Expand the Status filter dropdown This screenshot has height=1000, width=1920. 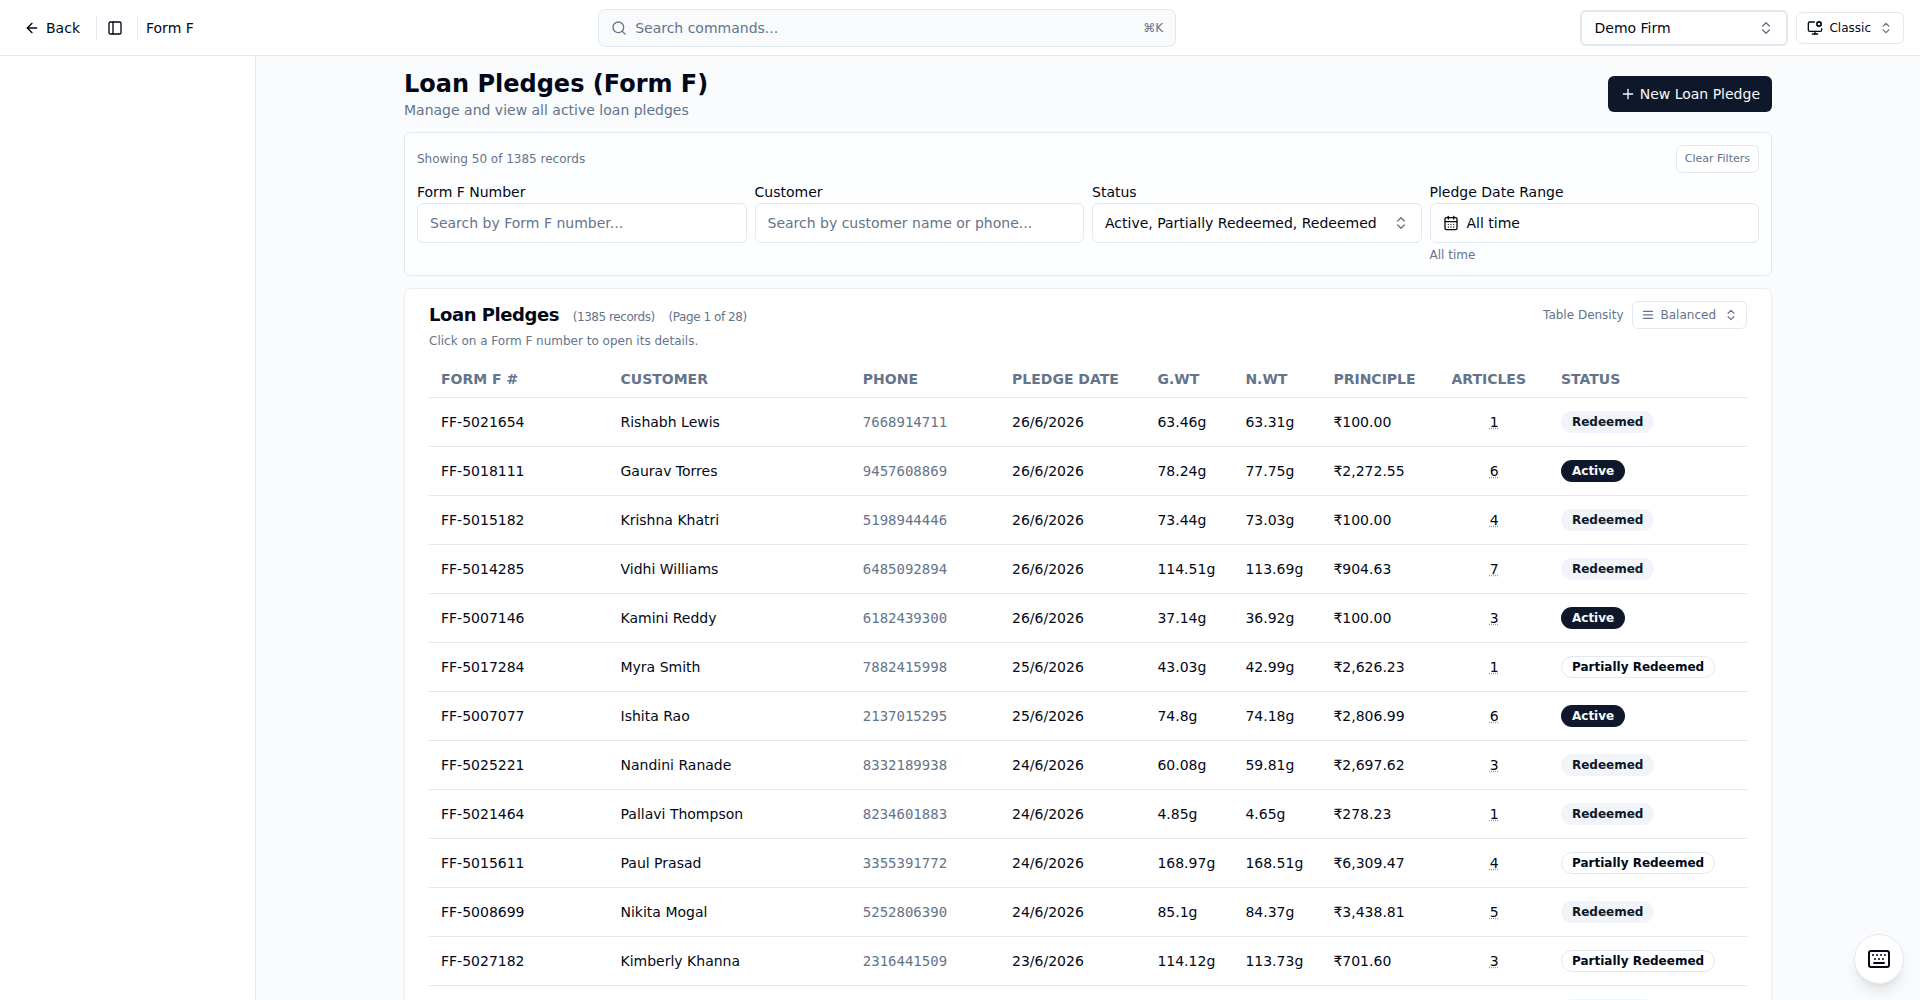pos(1256,223)
